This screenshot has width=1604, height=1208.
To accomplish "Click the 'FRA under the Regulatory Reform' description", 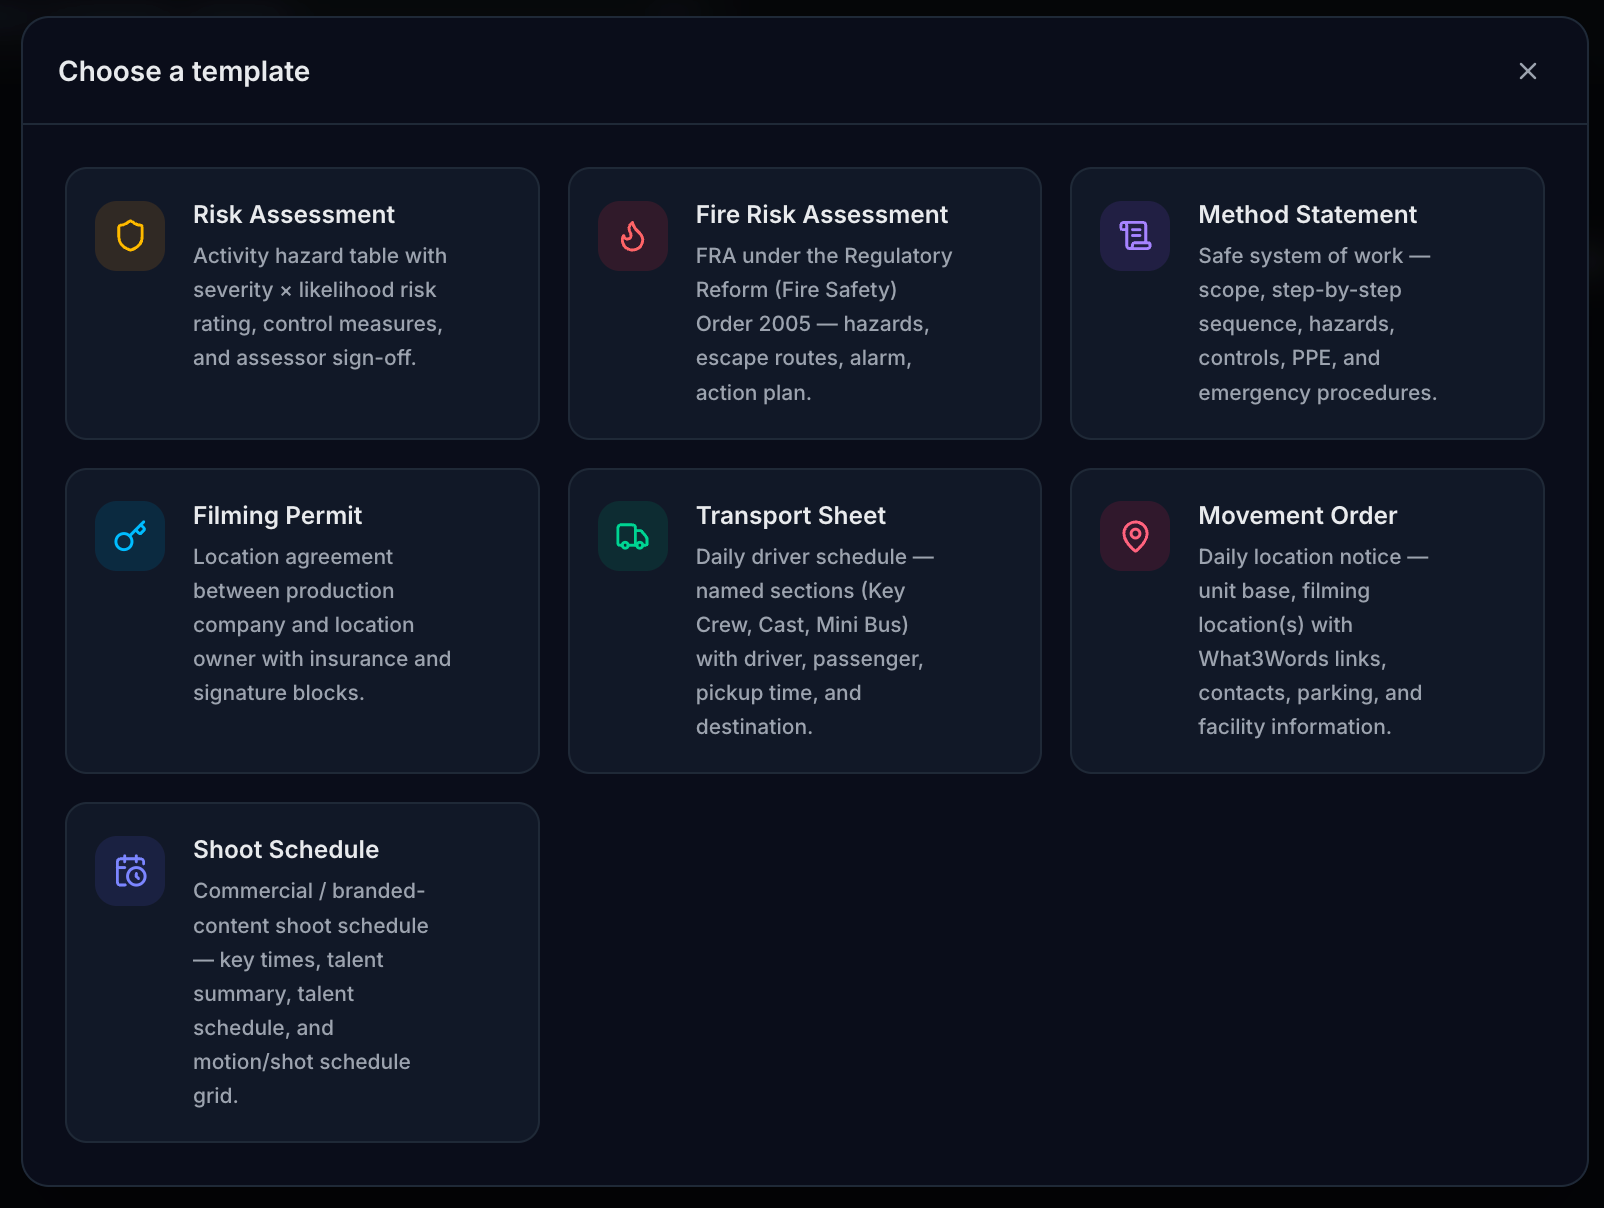I will click(824, 324).
